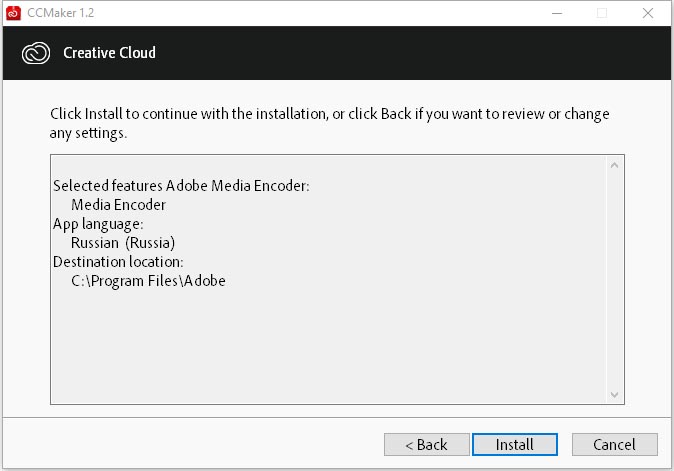Click the Install button
Viewport: 674px width, 471px height.
tap(515, 444)
